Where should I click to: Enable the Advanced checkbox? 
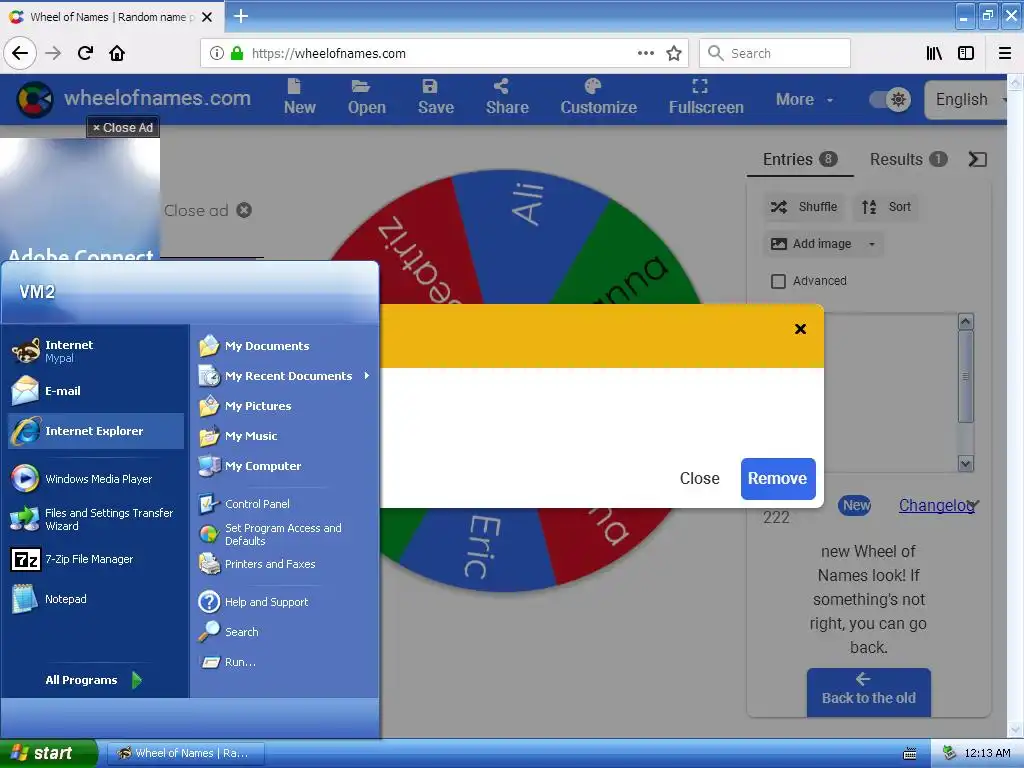(778, 281)
